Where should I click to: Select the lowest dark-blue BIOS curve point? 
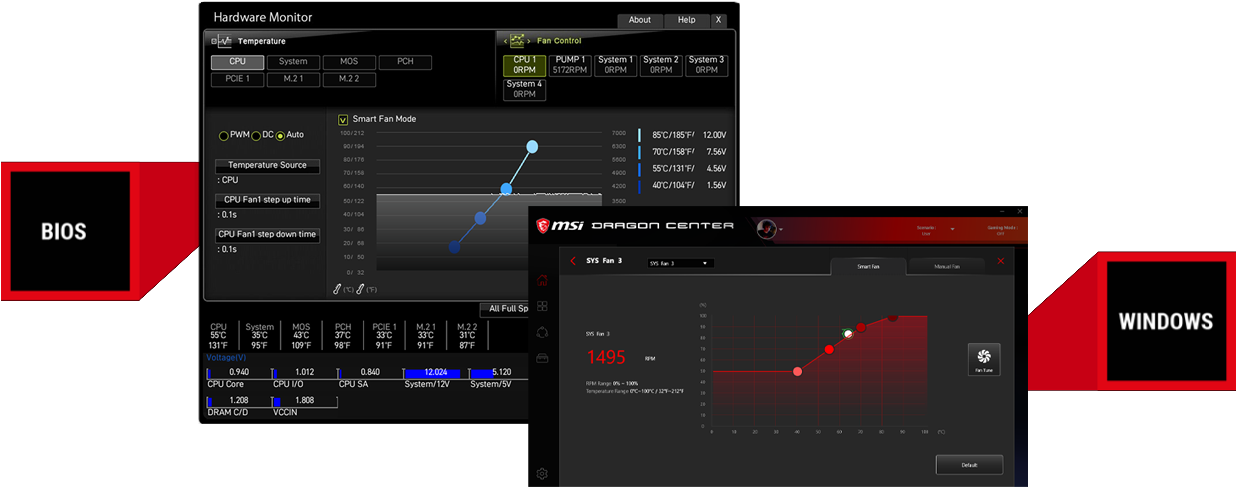pyautogui.click(x=455, y=247)
